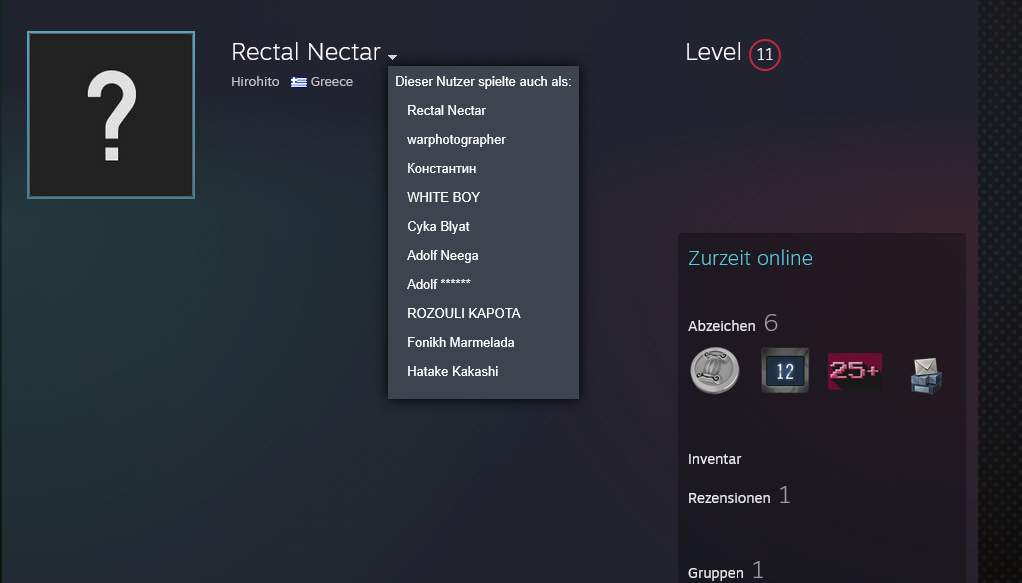
Task: Open the Rezensionen reviews link
Action: point(729,497)
